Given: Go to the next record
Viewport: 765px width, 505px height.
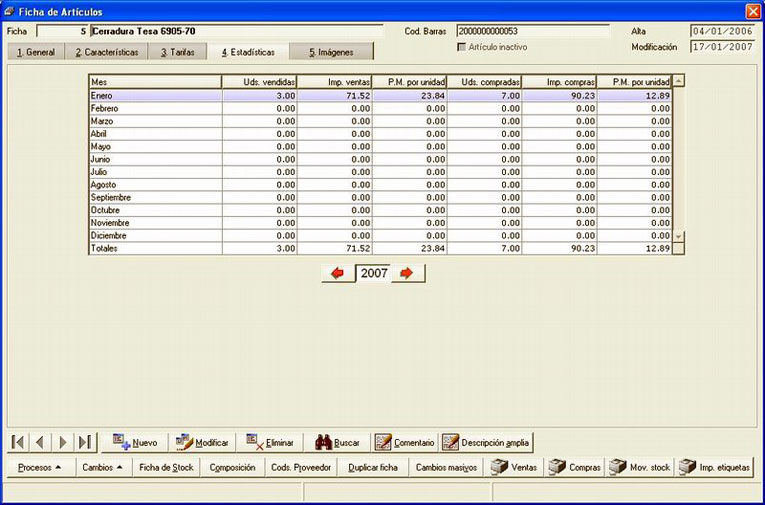Looking at the screenshot, I should point(62,443).
